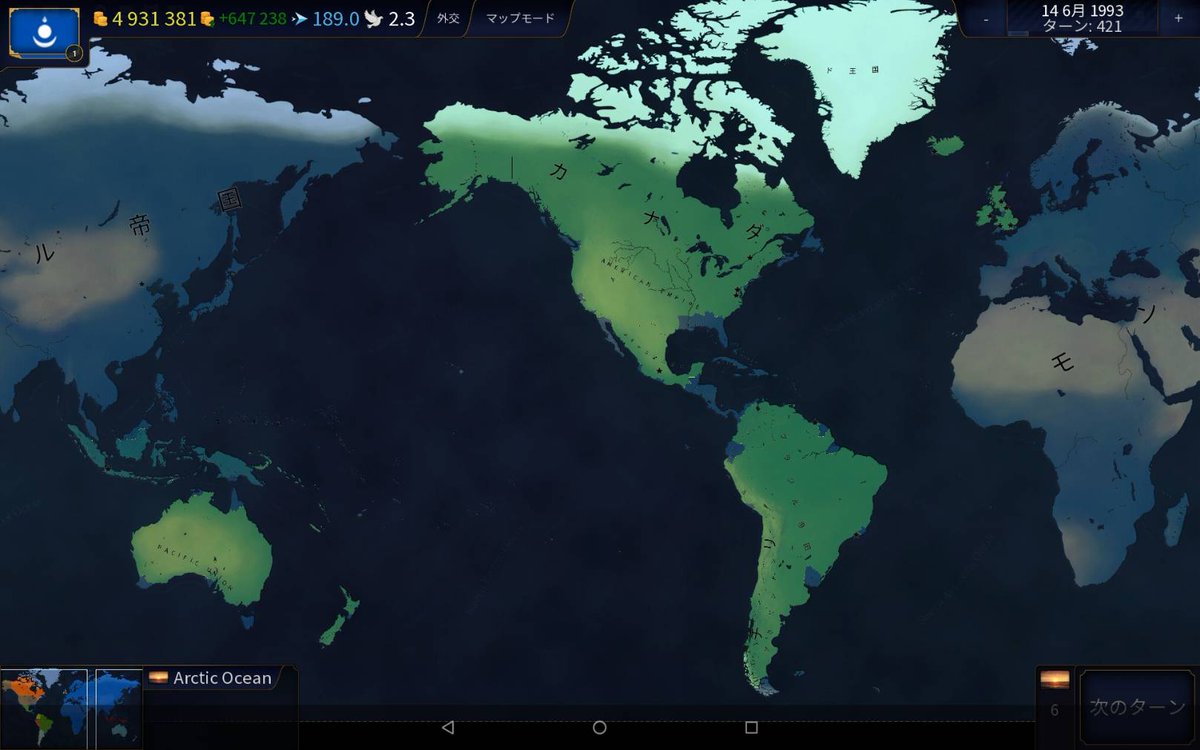Open the 外交 diplomacy menu
Image resolution: width=1200 pixels, height=750 pixels.
(x=448, y=19)
